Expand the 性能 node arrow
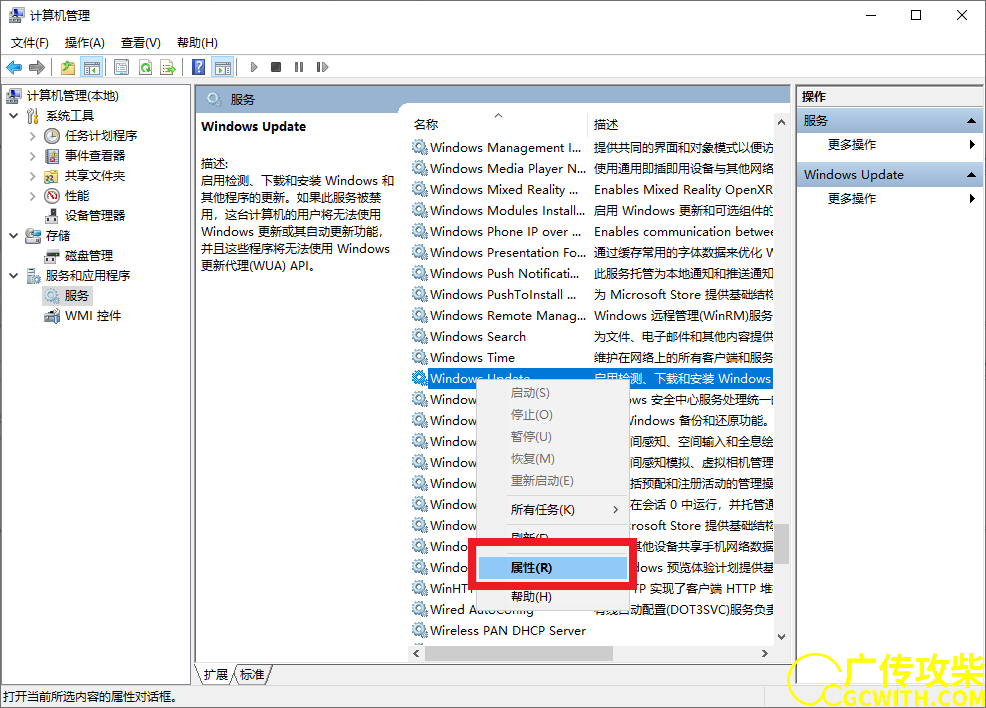 point(33,196)
